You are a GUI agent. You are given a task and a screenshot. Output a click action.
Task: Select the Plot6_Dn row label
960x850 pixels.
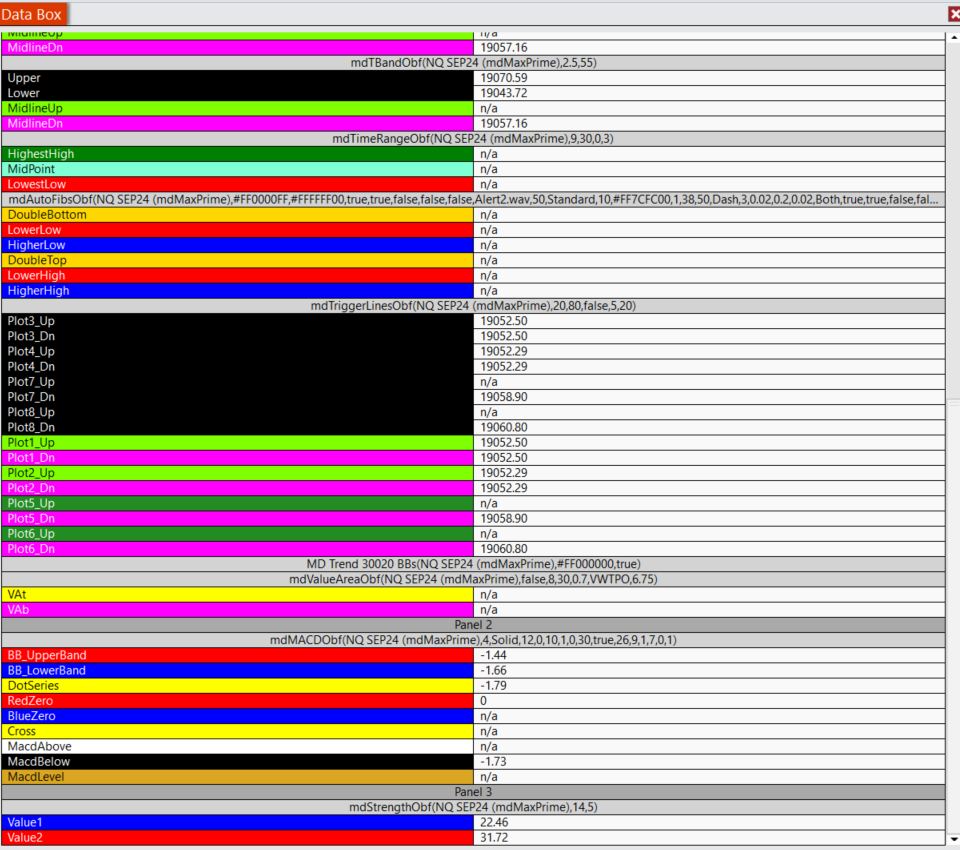point(238,549)
